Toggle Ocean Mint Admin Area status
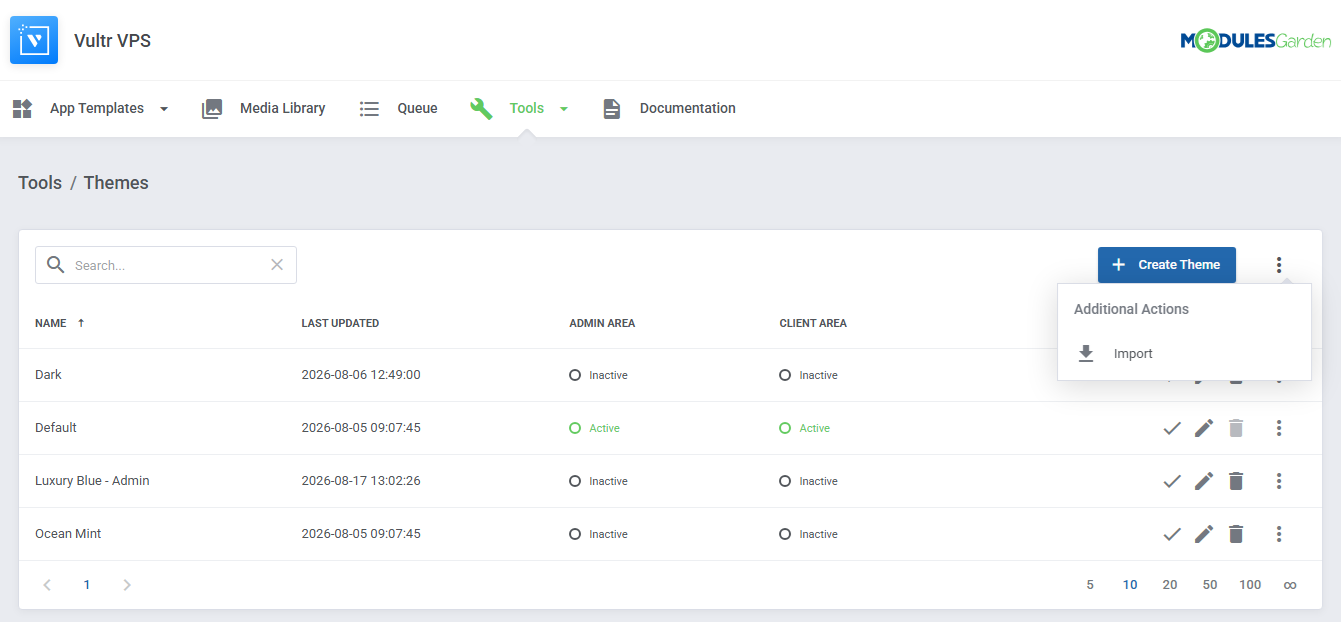The height and width of the screenshot is (622, 1341). click(598, 534)
